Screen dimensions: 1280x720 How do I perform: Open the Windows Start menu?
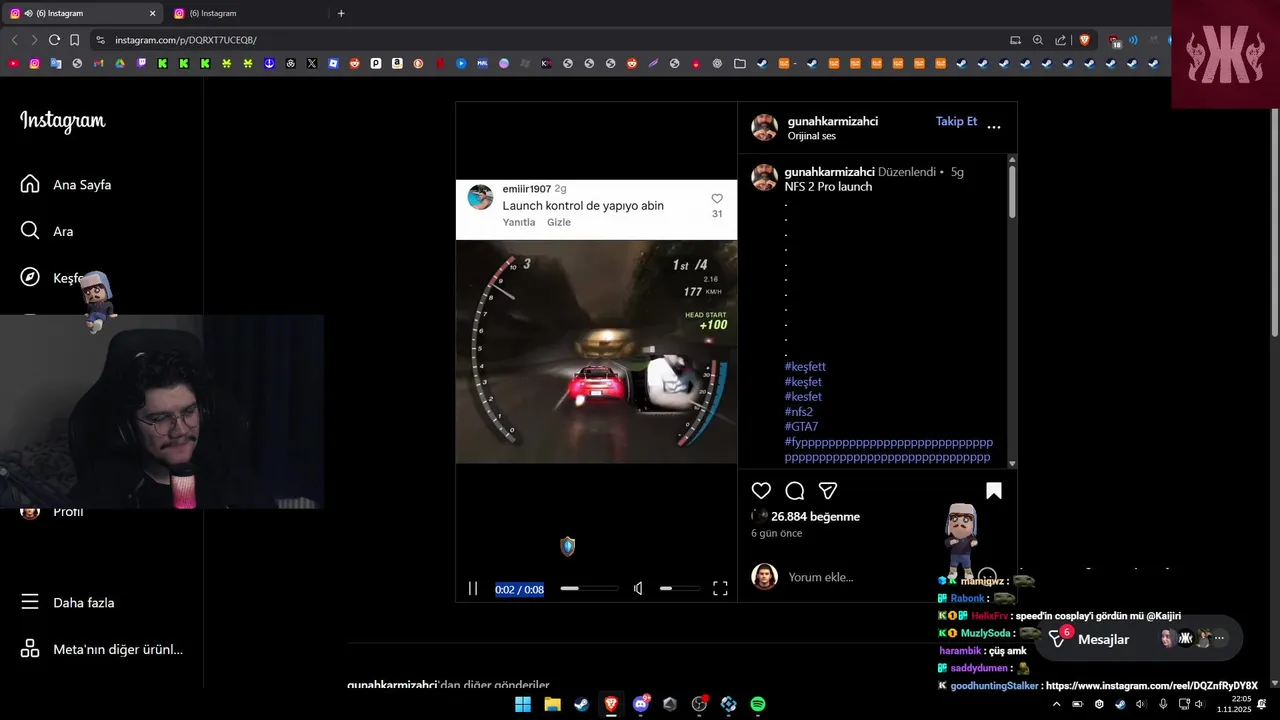pos(523,704)
